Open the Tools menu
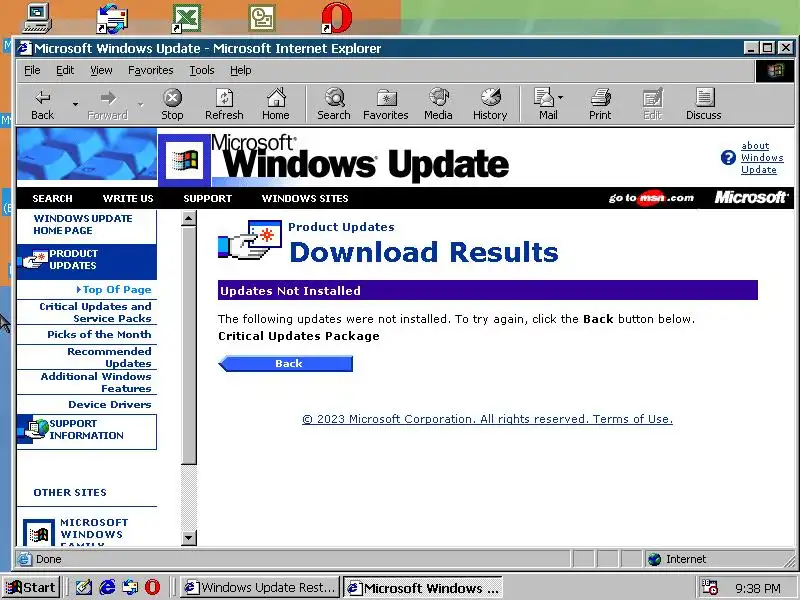This screenshot has height=600, width=800. coord(202,70)
